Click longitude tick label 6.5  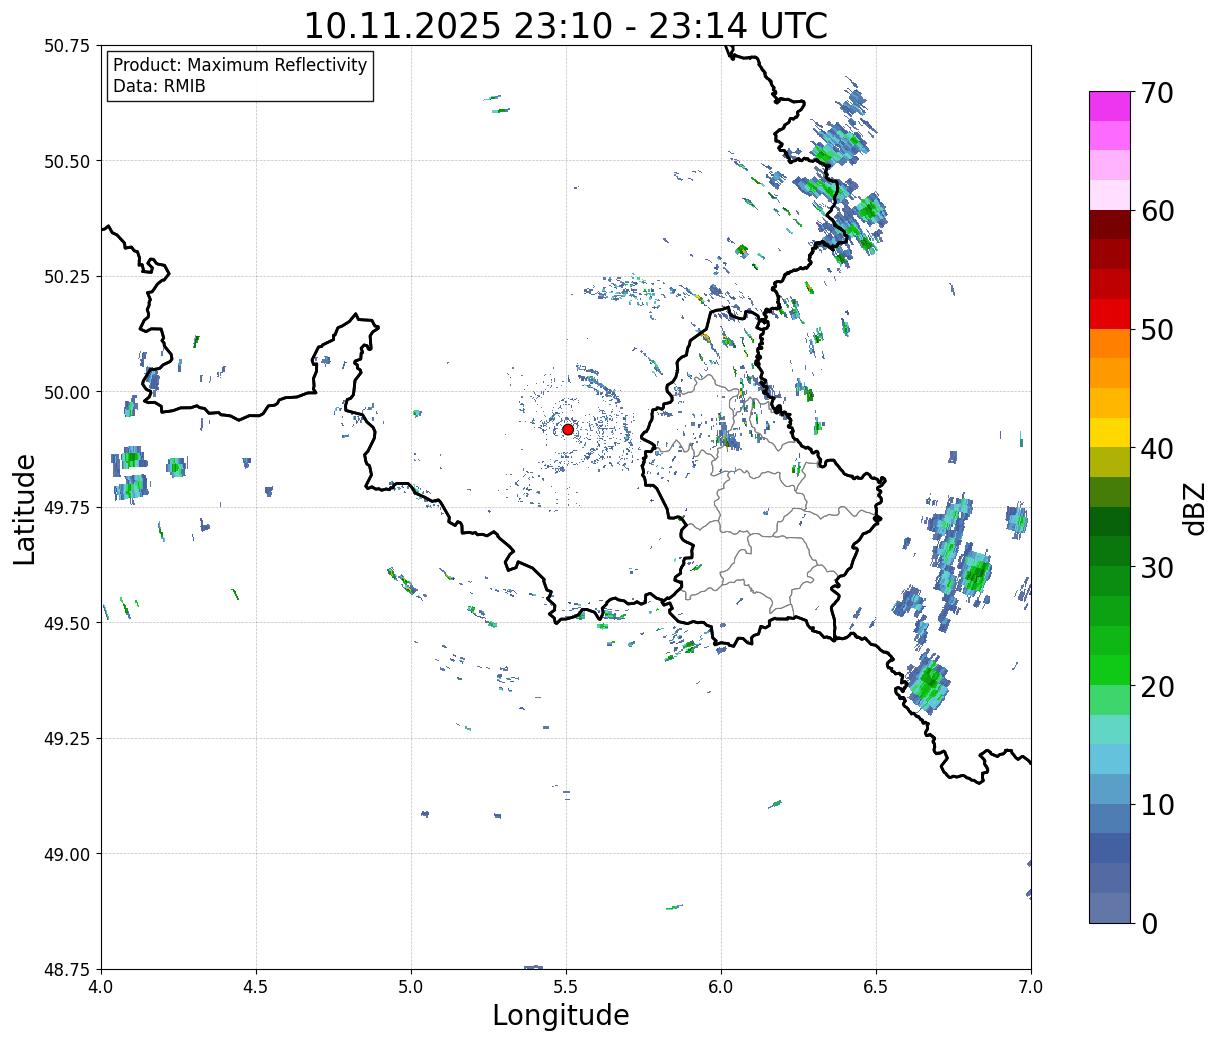876,987
